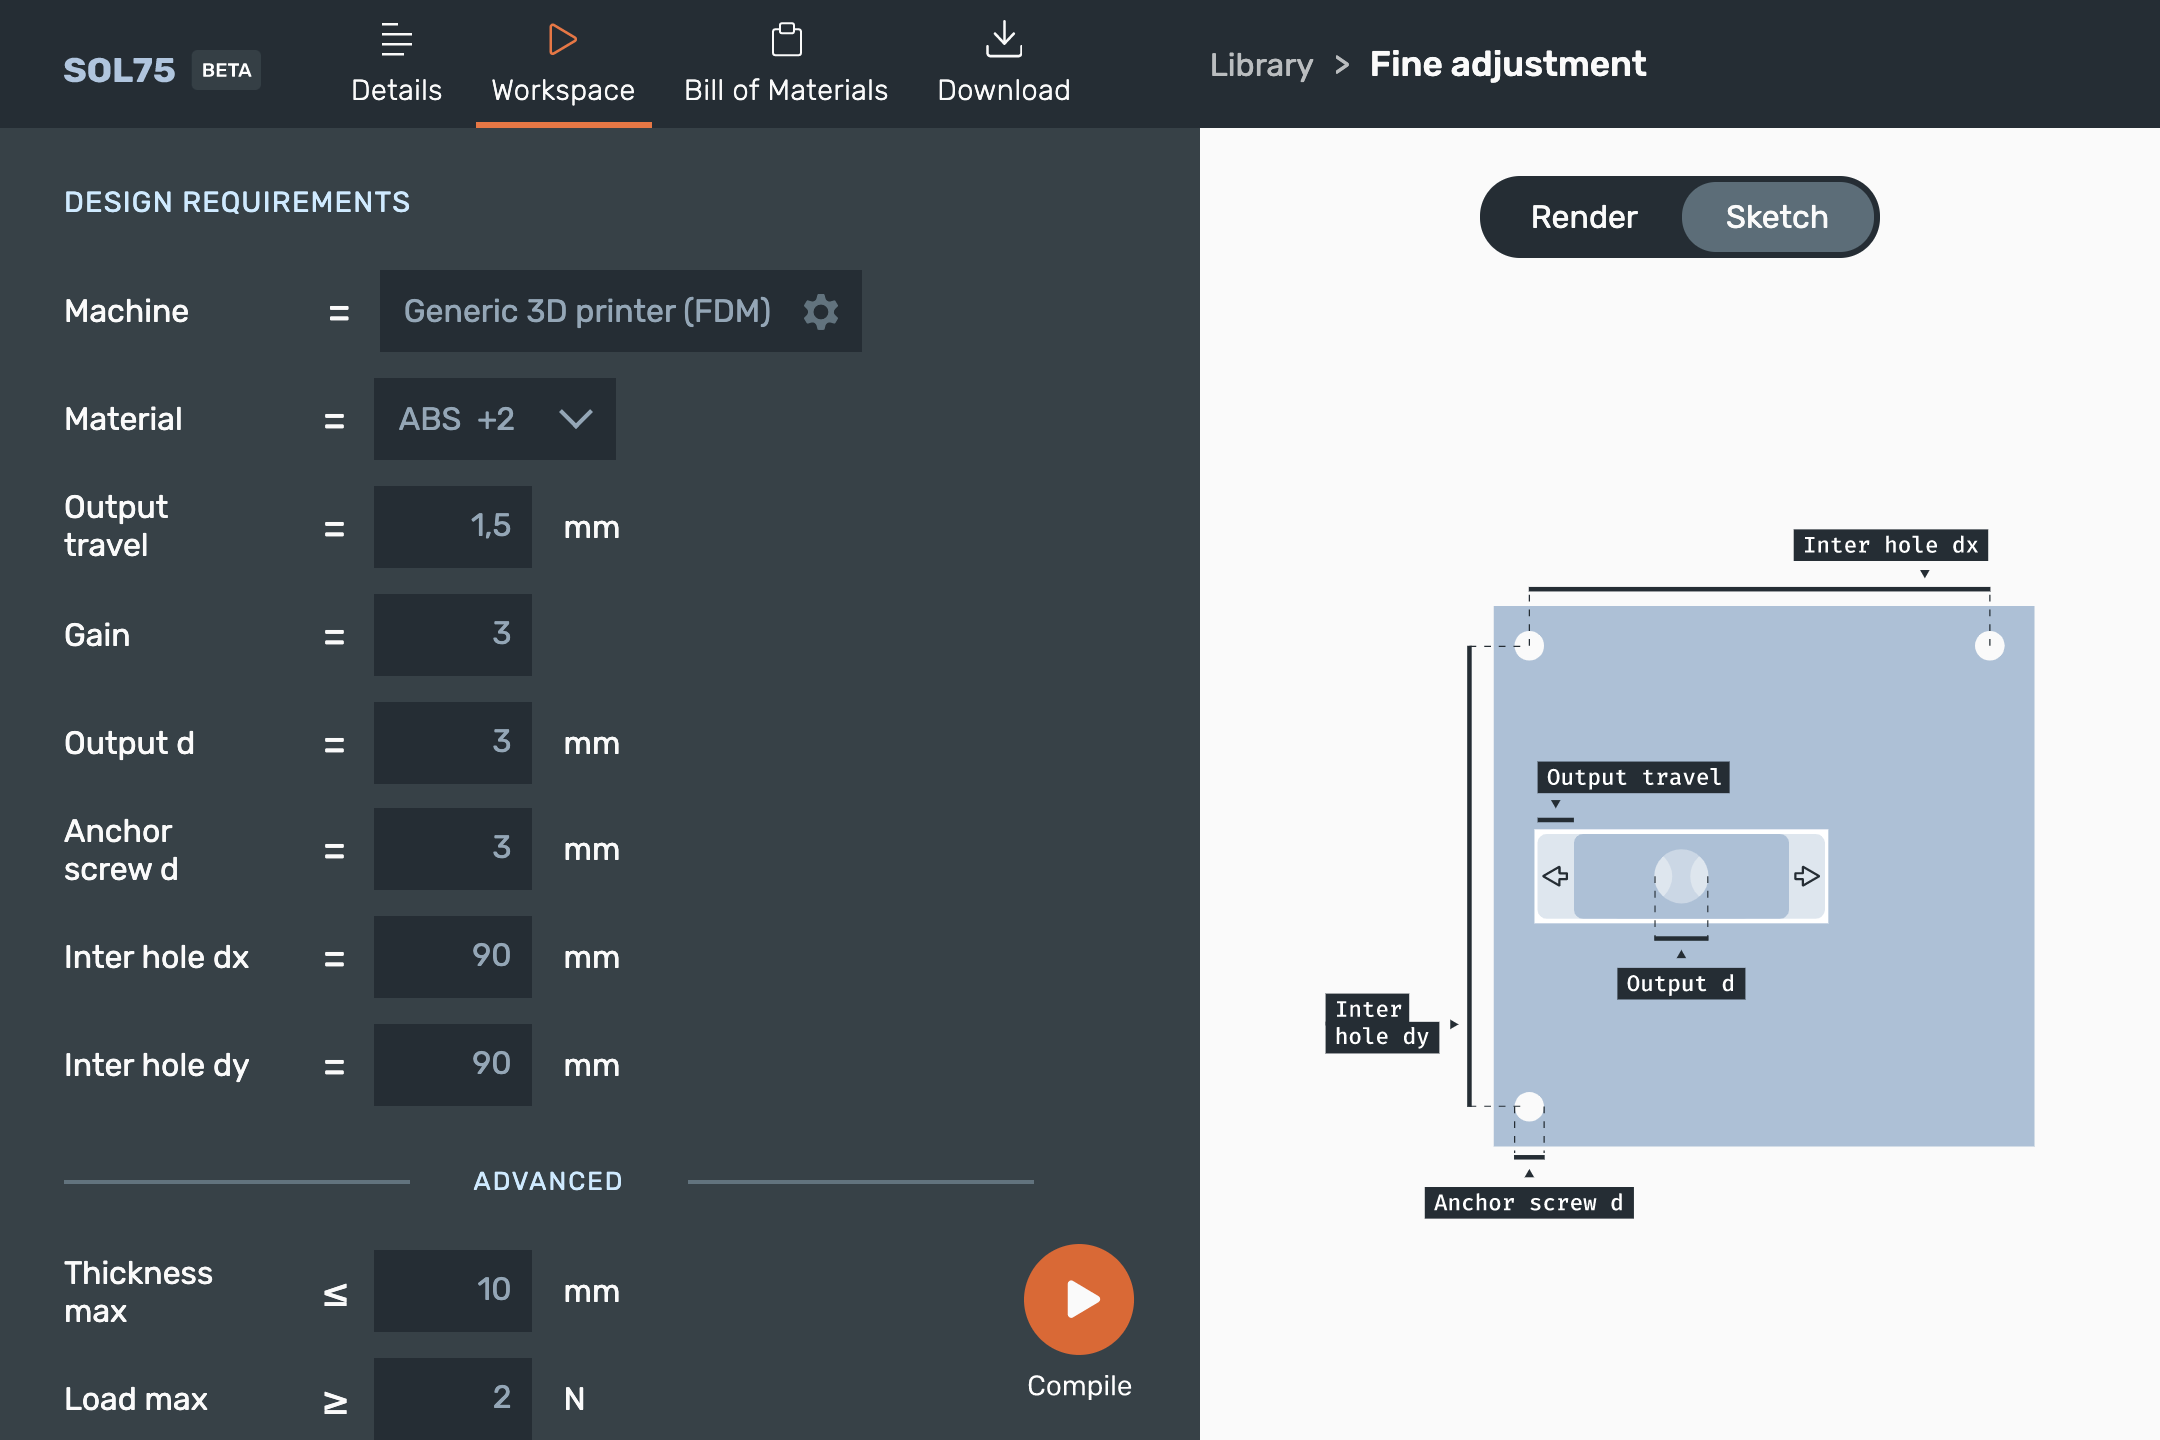The image size is (2160, 1440).
Task: Open machine settings gear icon
Action: click(821, 311)
